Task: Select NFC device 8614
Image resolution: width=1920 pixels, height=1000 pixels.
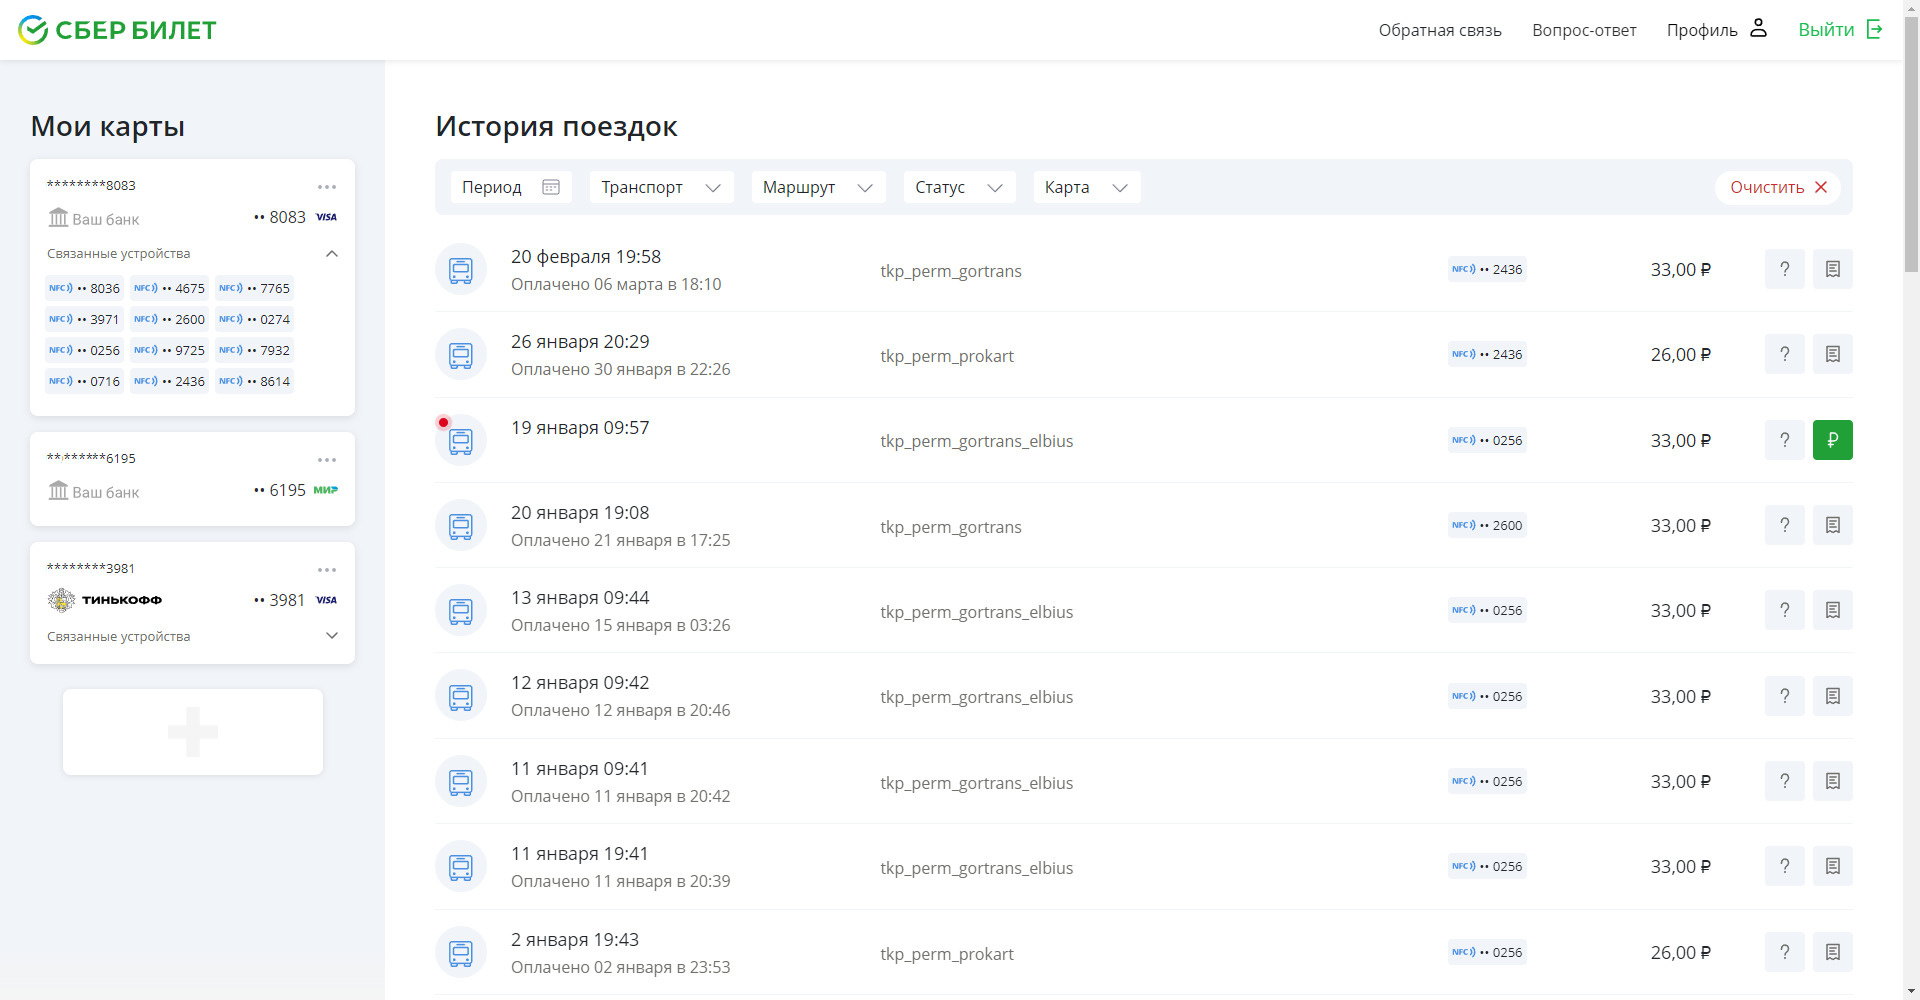Action: coord(254,381)
